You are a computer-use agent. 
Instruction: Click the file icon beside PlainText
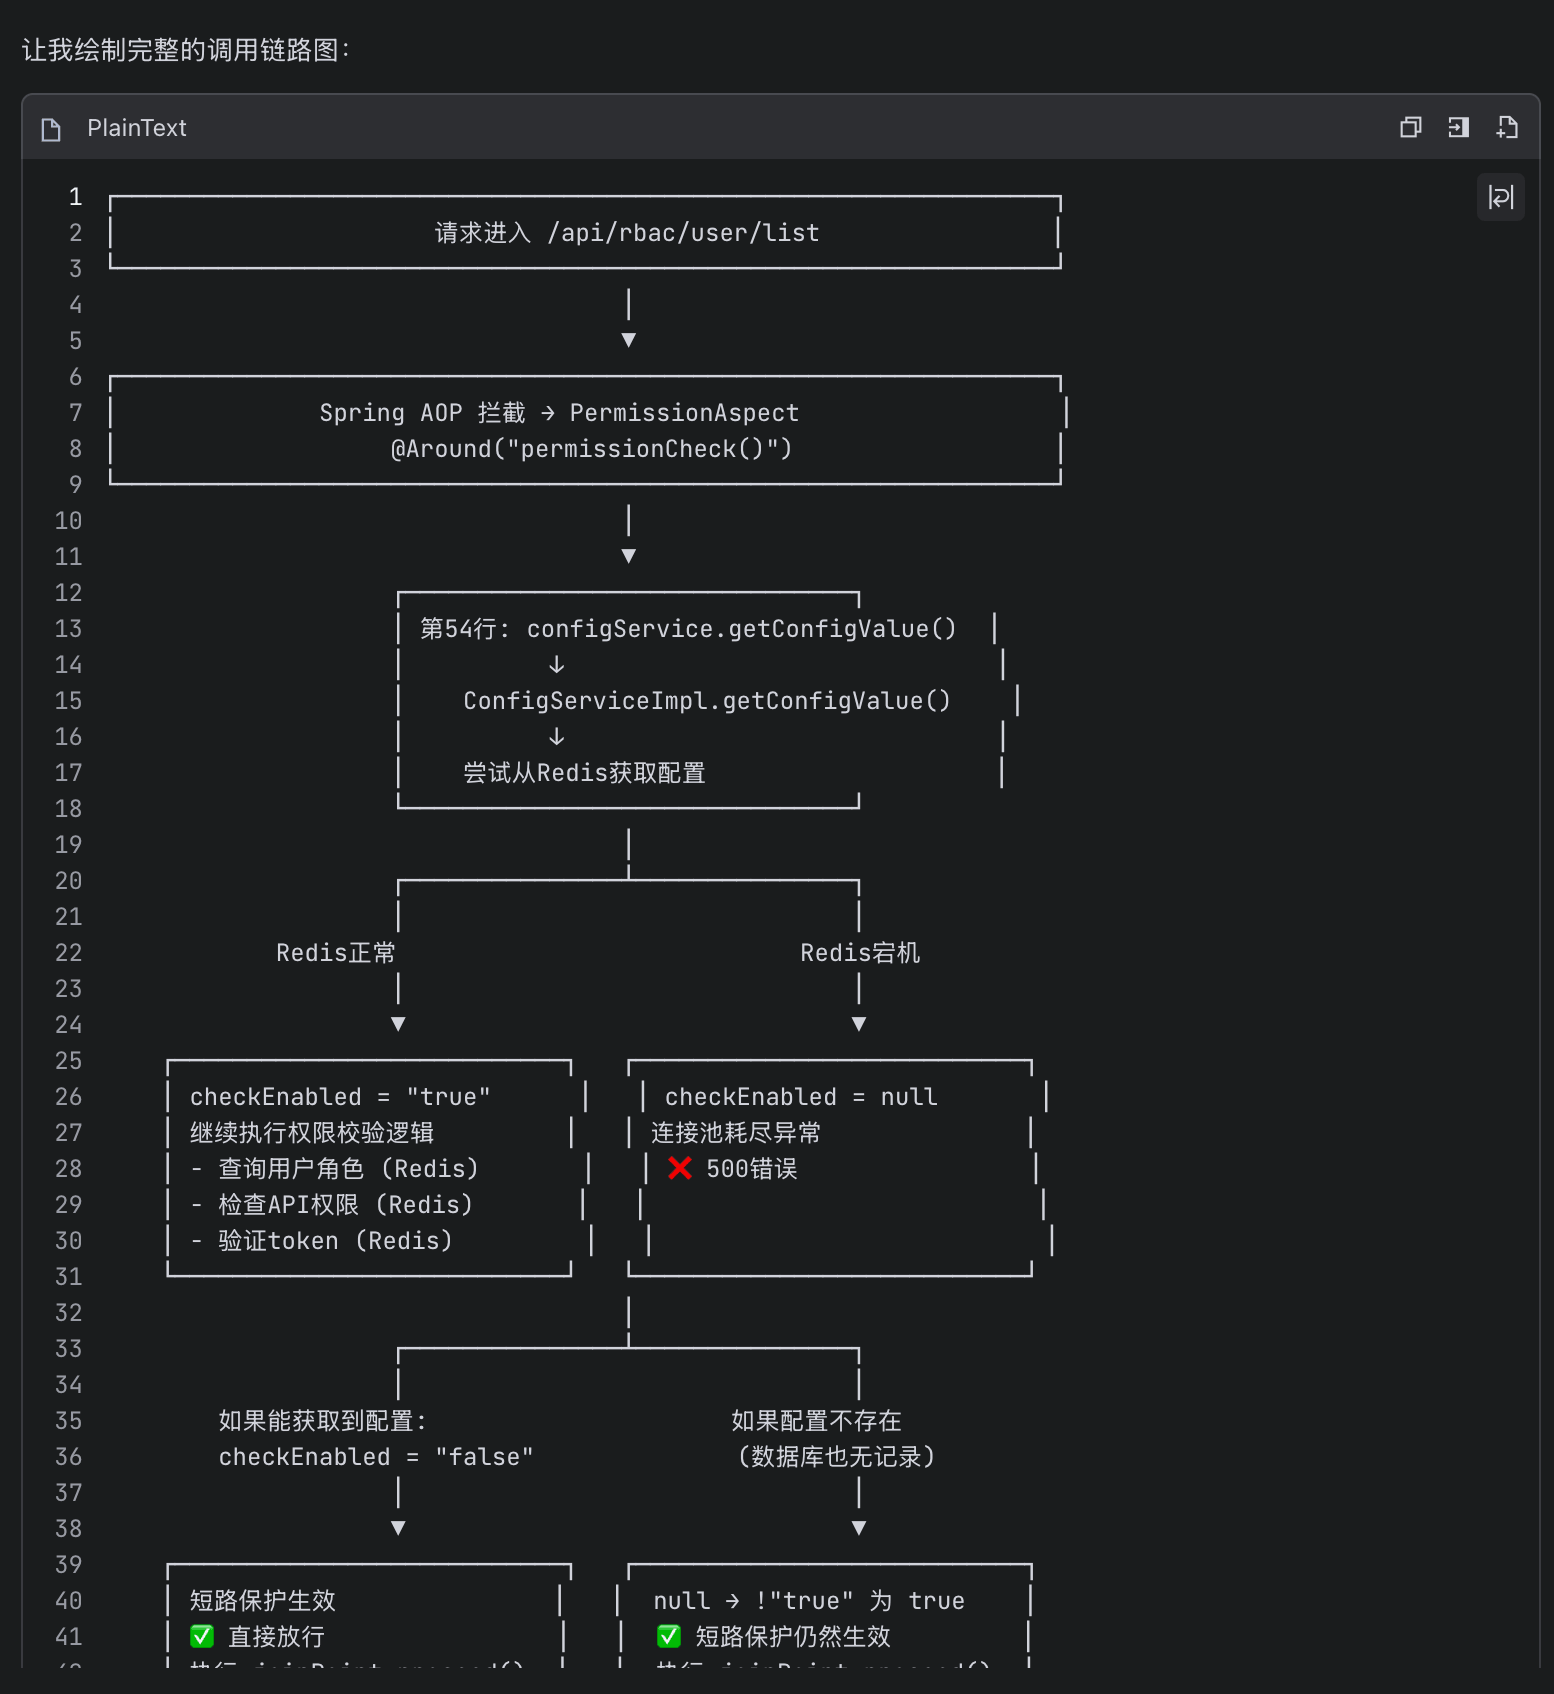(x=51, y=129)
